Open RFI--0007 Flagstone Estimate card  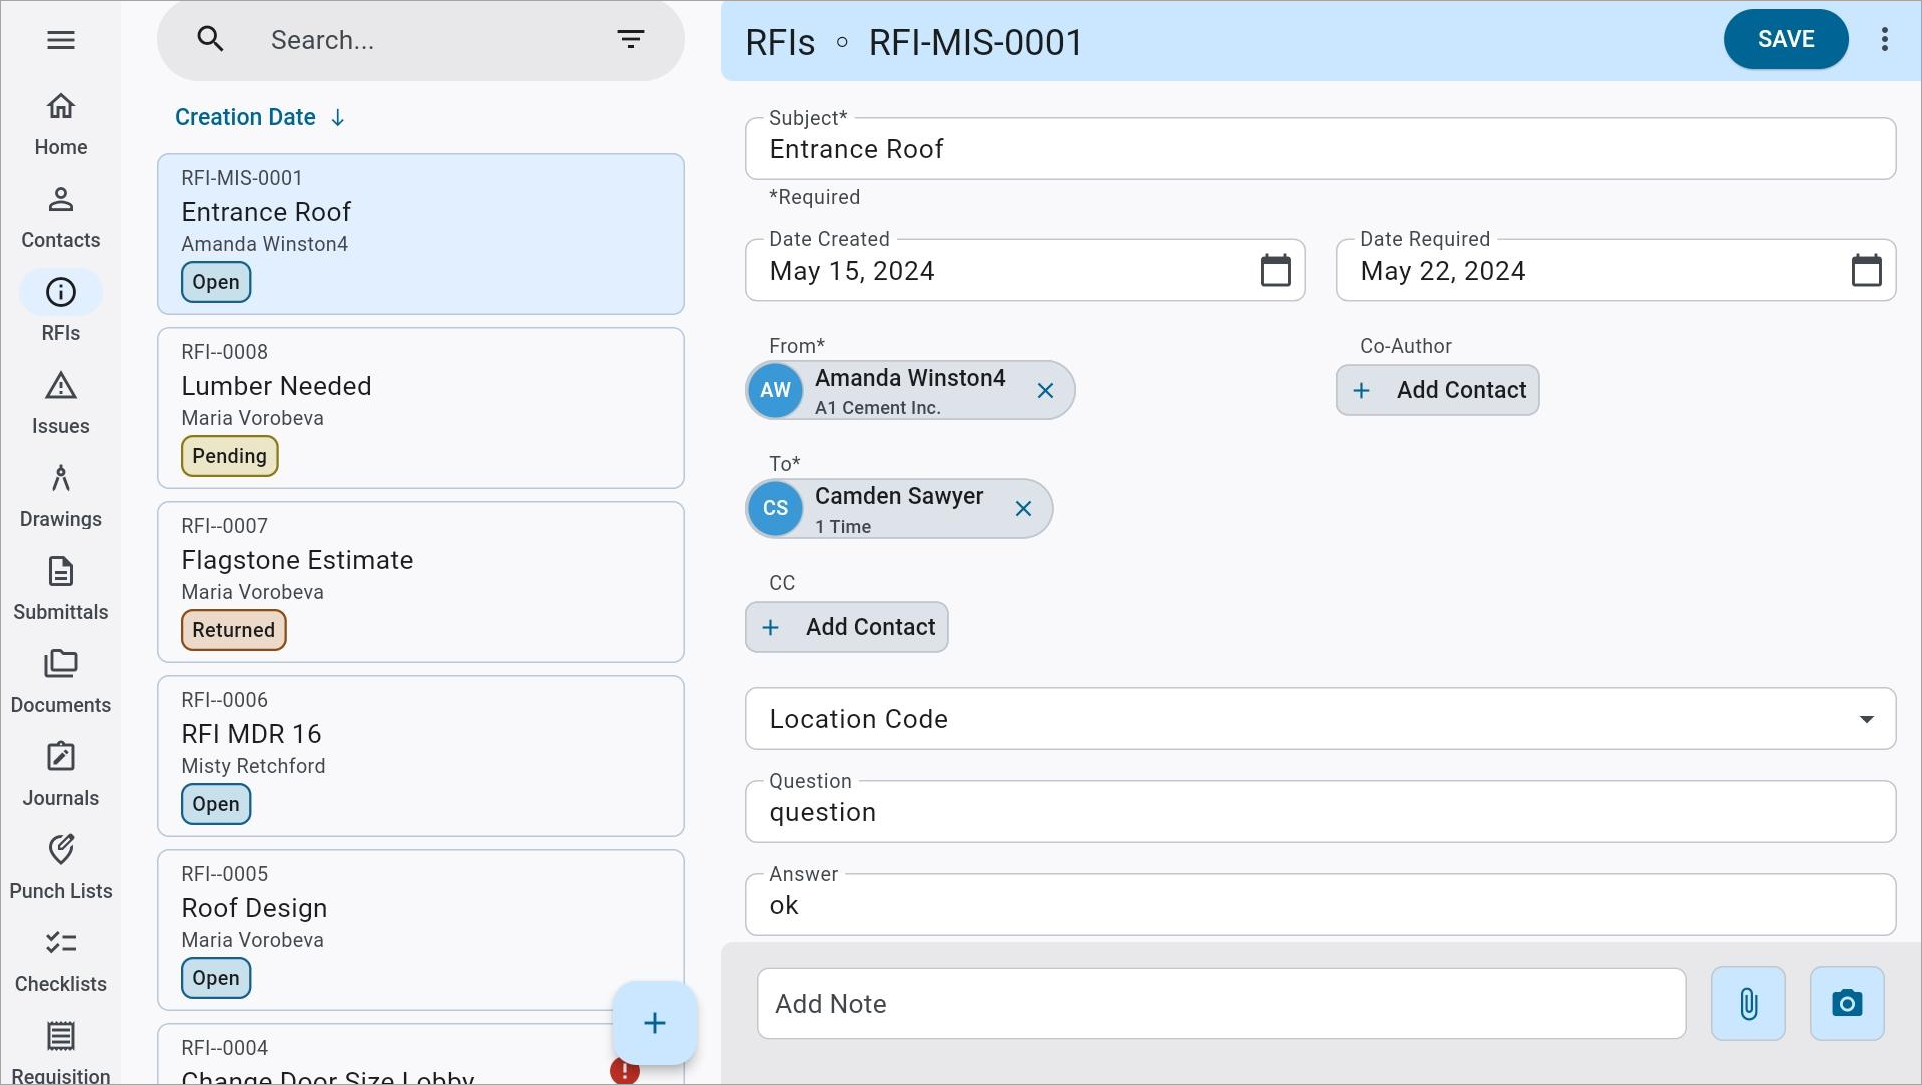click(x=421, y=582)
